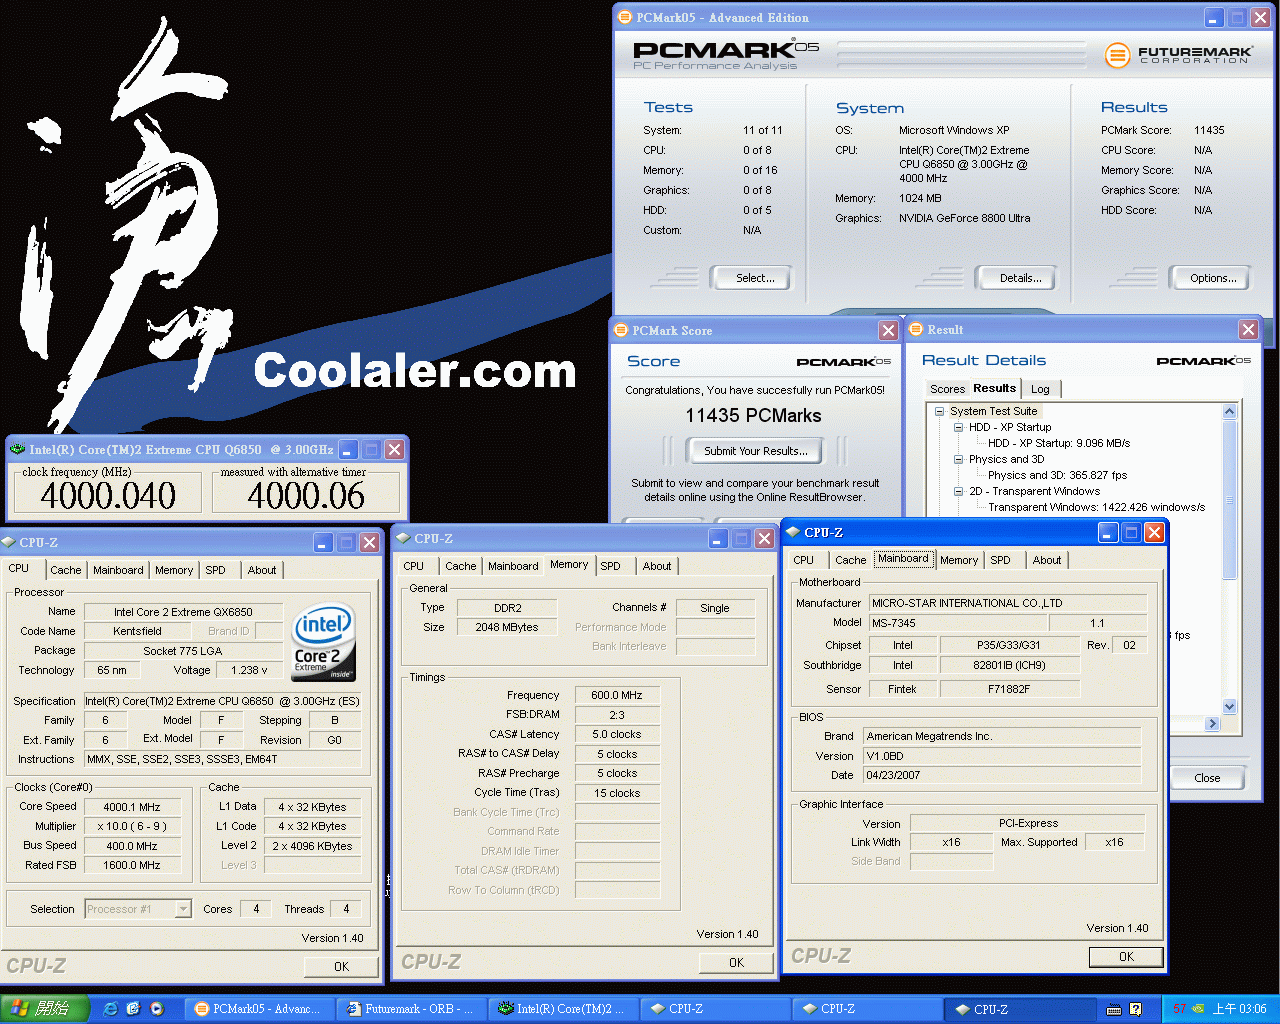Switch to PCMark05 in the taskbar
Screen dimensions: 1280x1024
pos(260,1009)
